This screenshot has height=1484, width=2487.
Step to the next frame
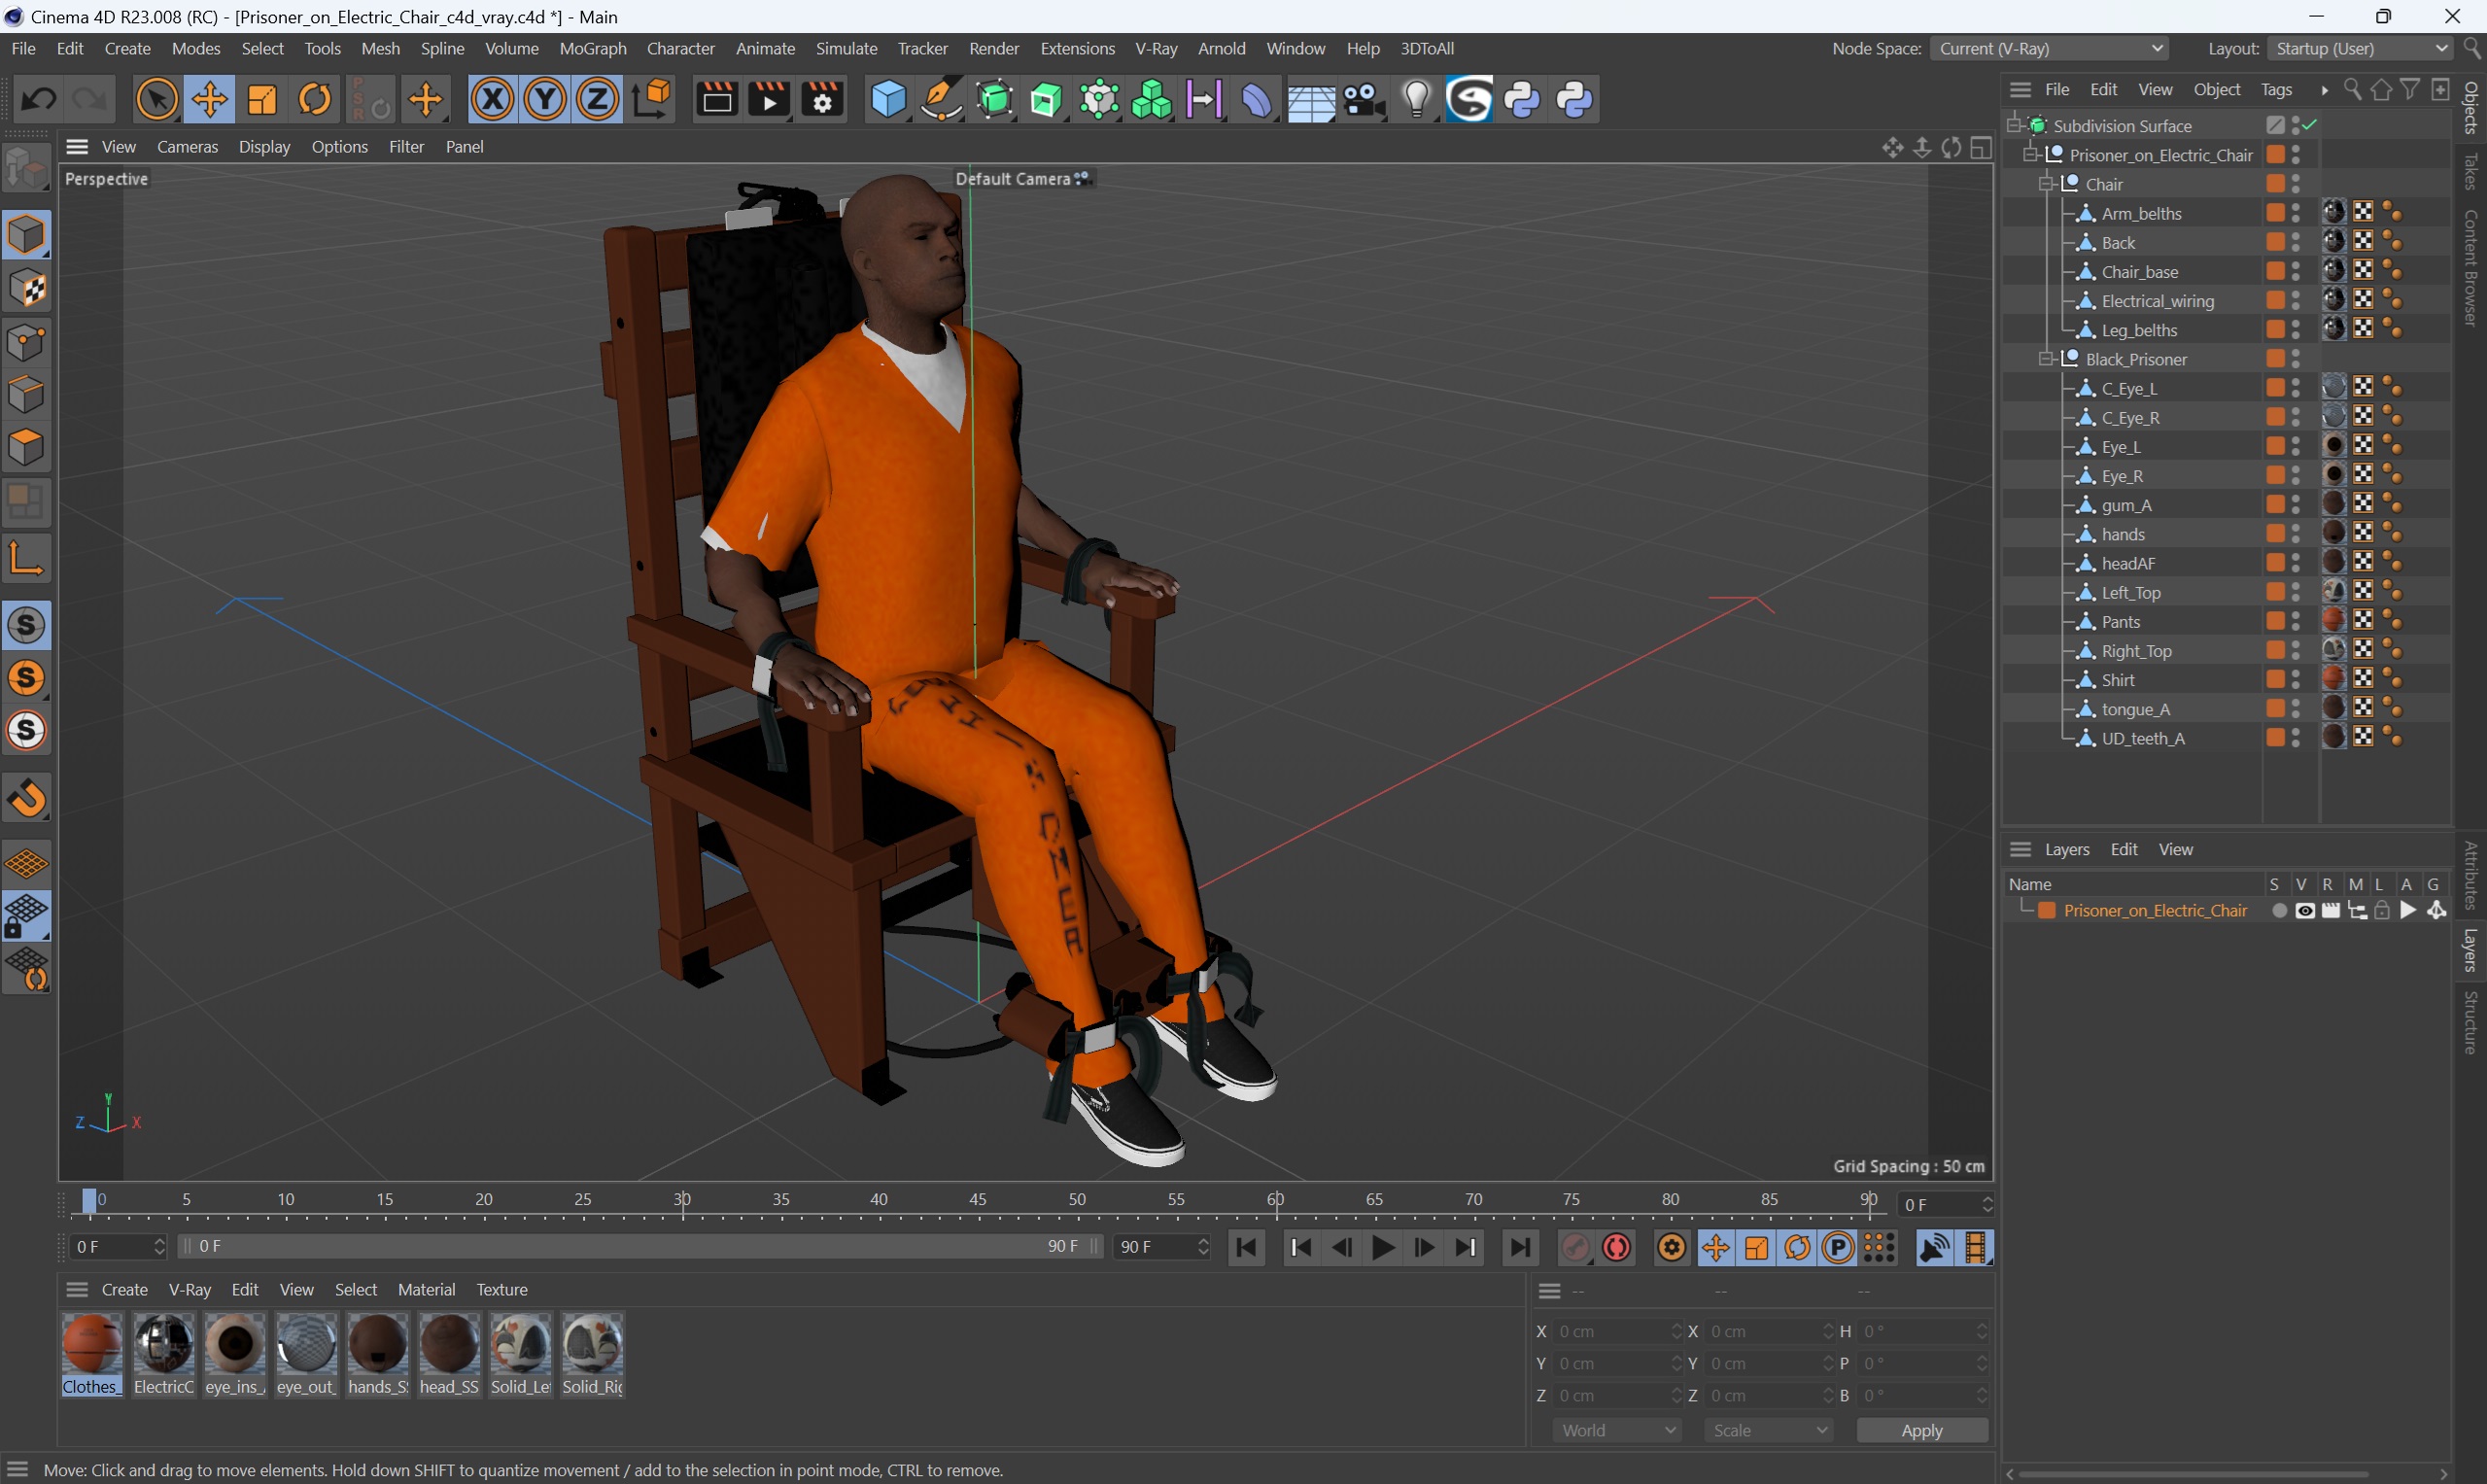pyautogui.click(x=1423, y=1247)
